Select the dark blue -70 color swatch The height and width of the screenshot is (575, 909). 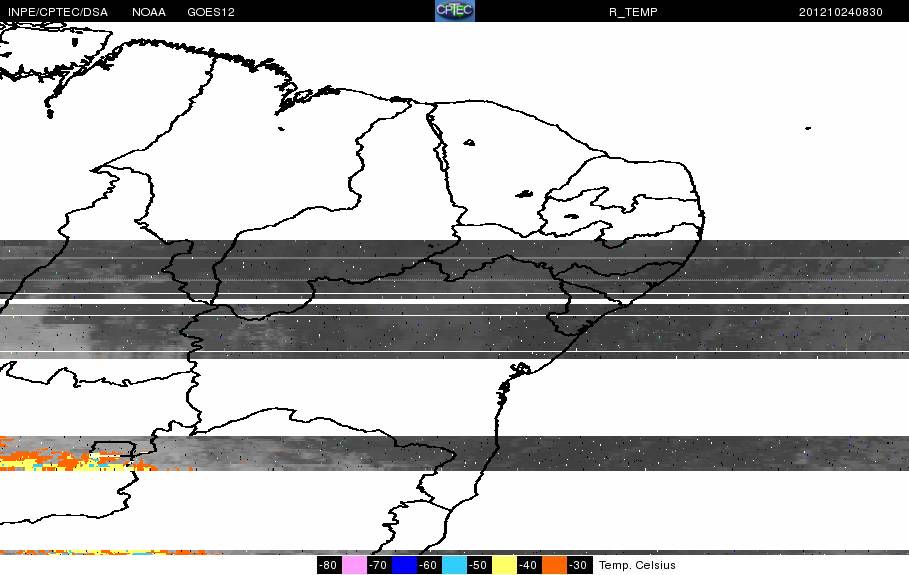tap(404, 565)
